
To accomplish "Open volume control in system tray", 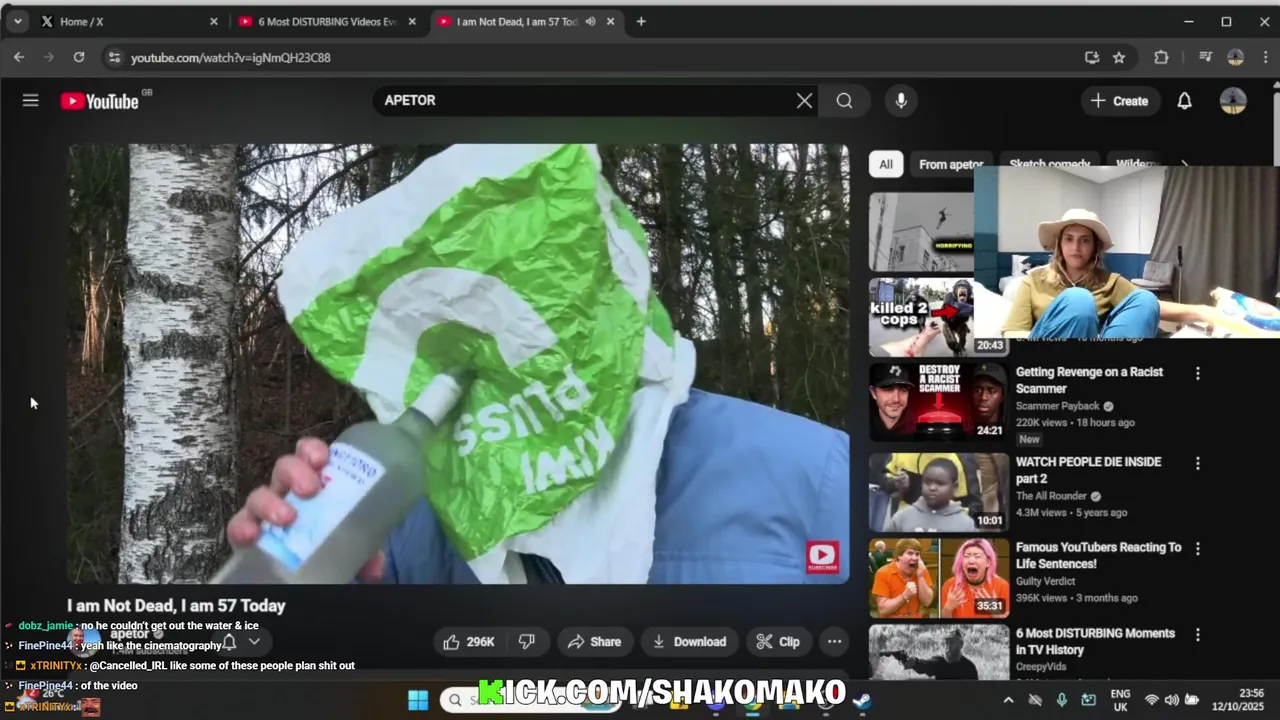I will tap(1171, 700).
